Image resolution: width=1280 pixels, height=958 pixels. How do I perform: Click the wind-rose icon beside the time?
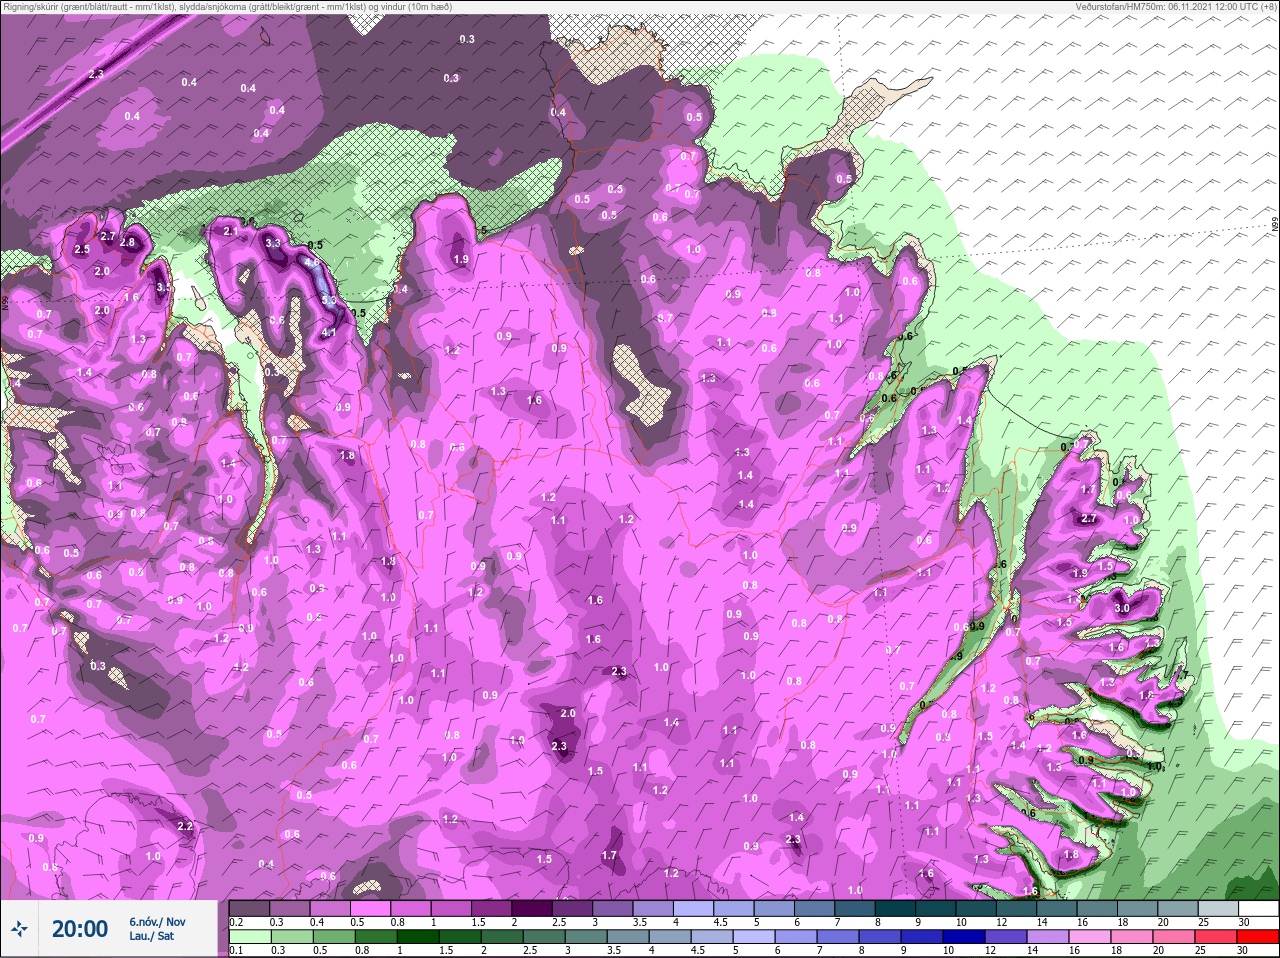click(x=19, y=929)
